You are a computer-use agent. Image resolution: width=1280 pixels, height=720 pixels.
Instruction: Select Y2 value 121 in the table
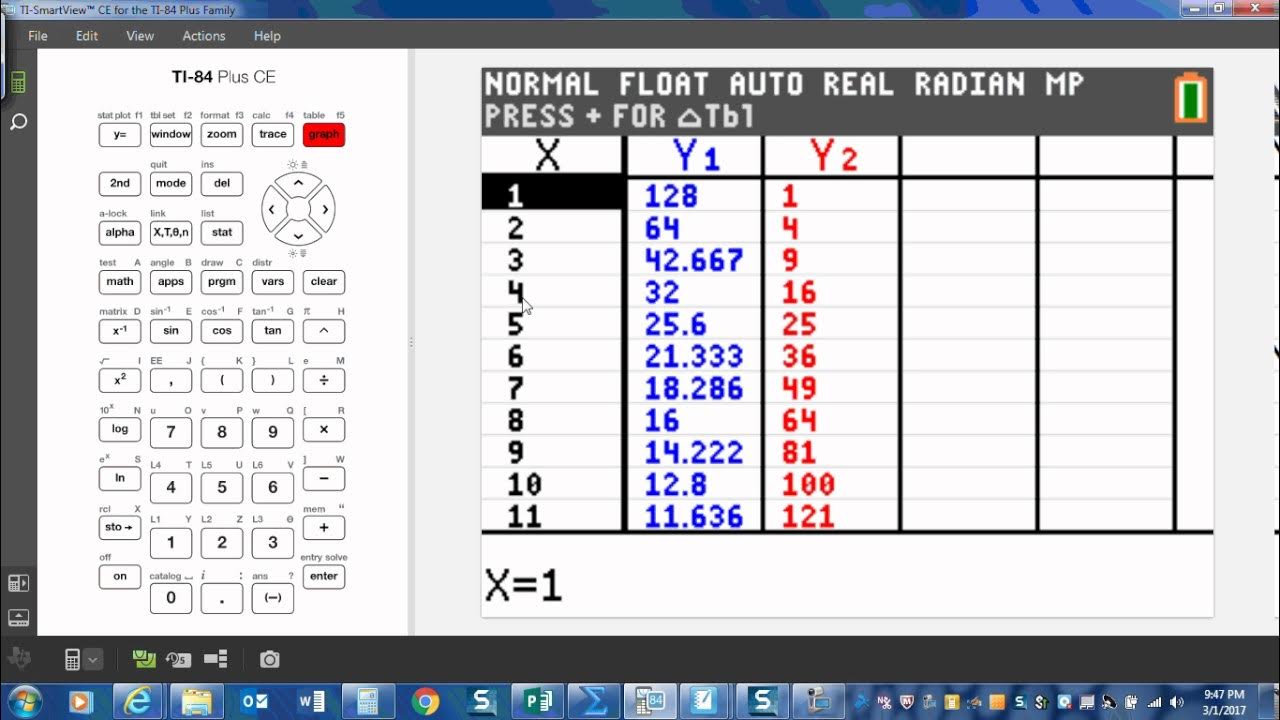click(x=808, y=516)
